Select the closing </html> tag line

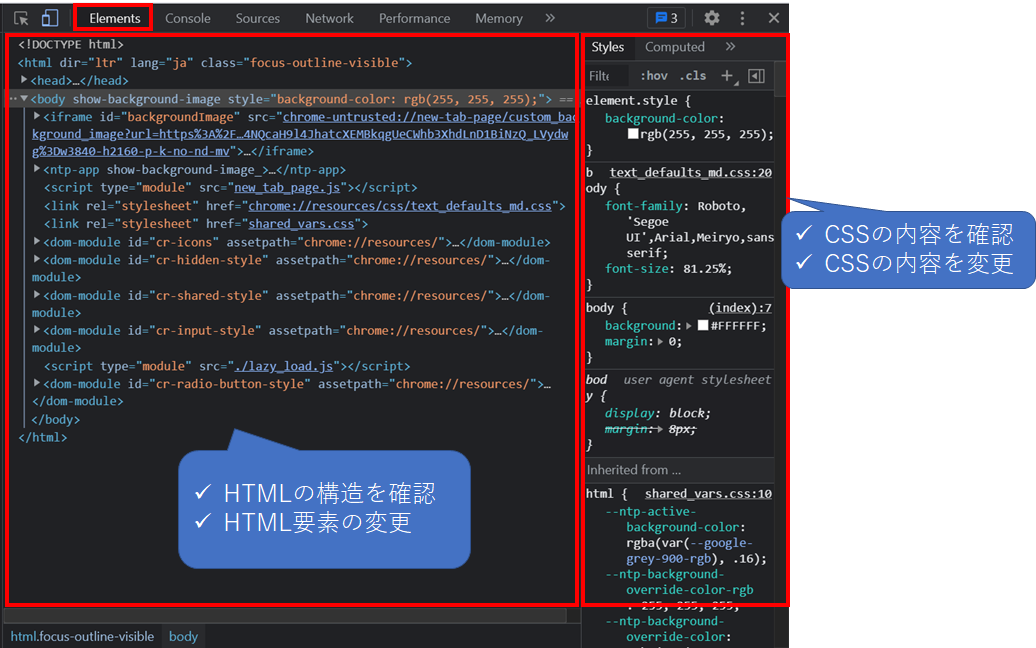[43, 437]
